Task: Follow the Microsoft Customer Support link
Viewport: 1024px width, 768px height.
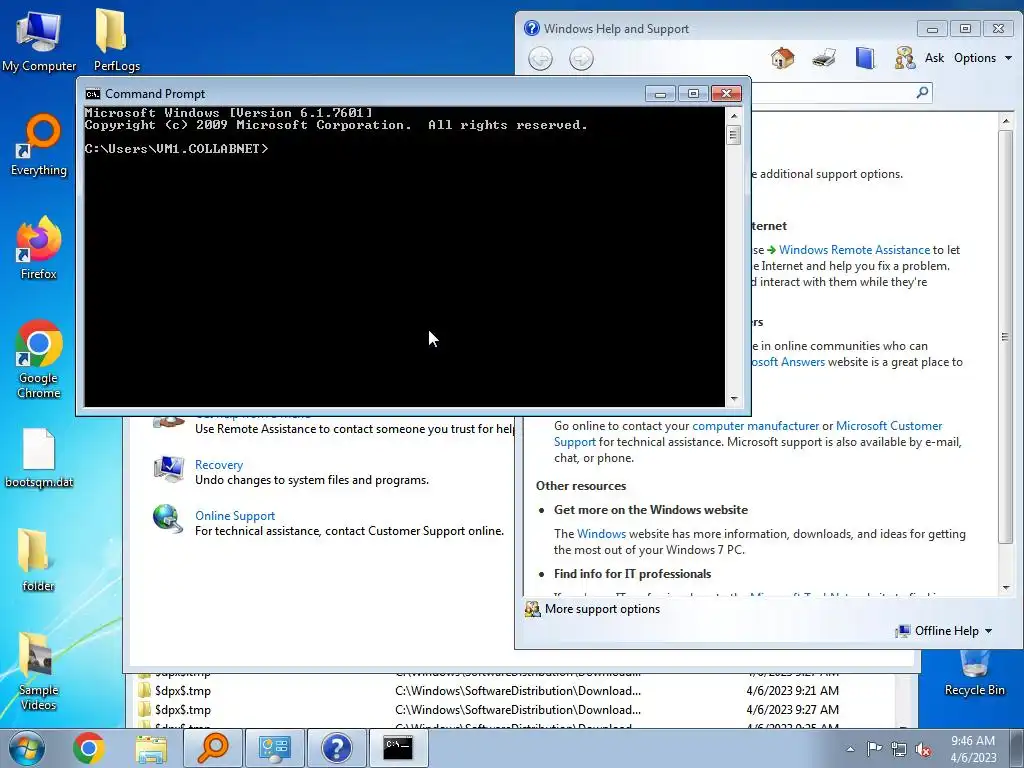Action: (889, 426)
